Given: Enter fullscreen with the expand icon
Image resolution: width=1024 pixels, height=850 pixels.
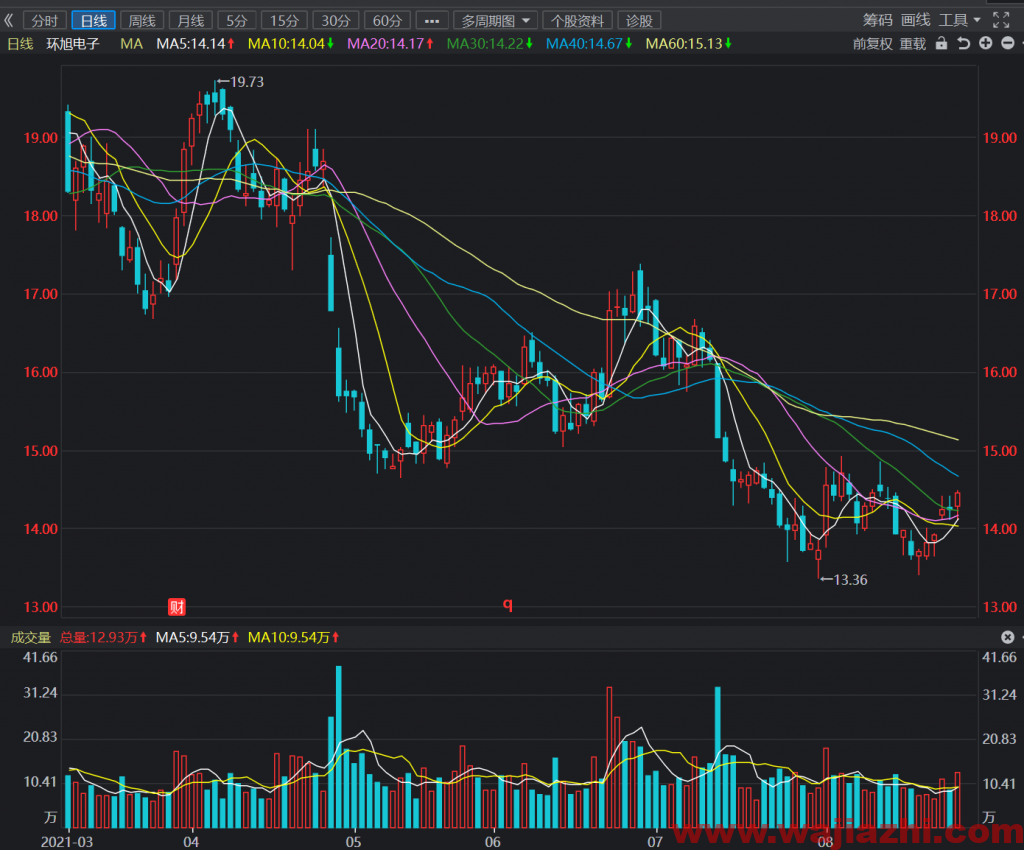Looking at the screenshot, I should pyautogui.click(x=1000, y=20).
